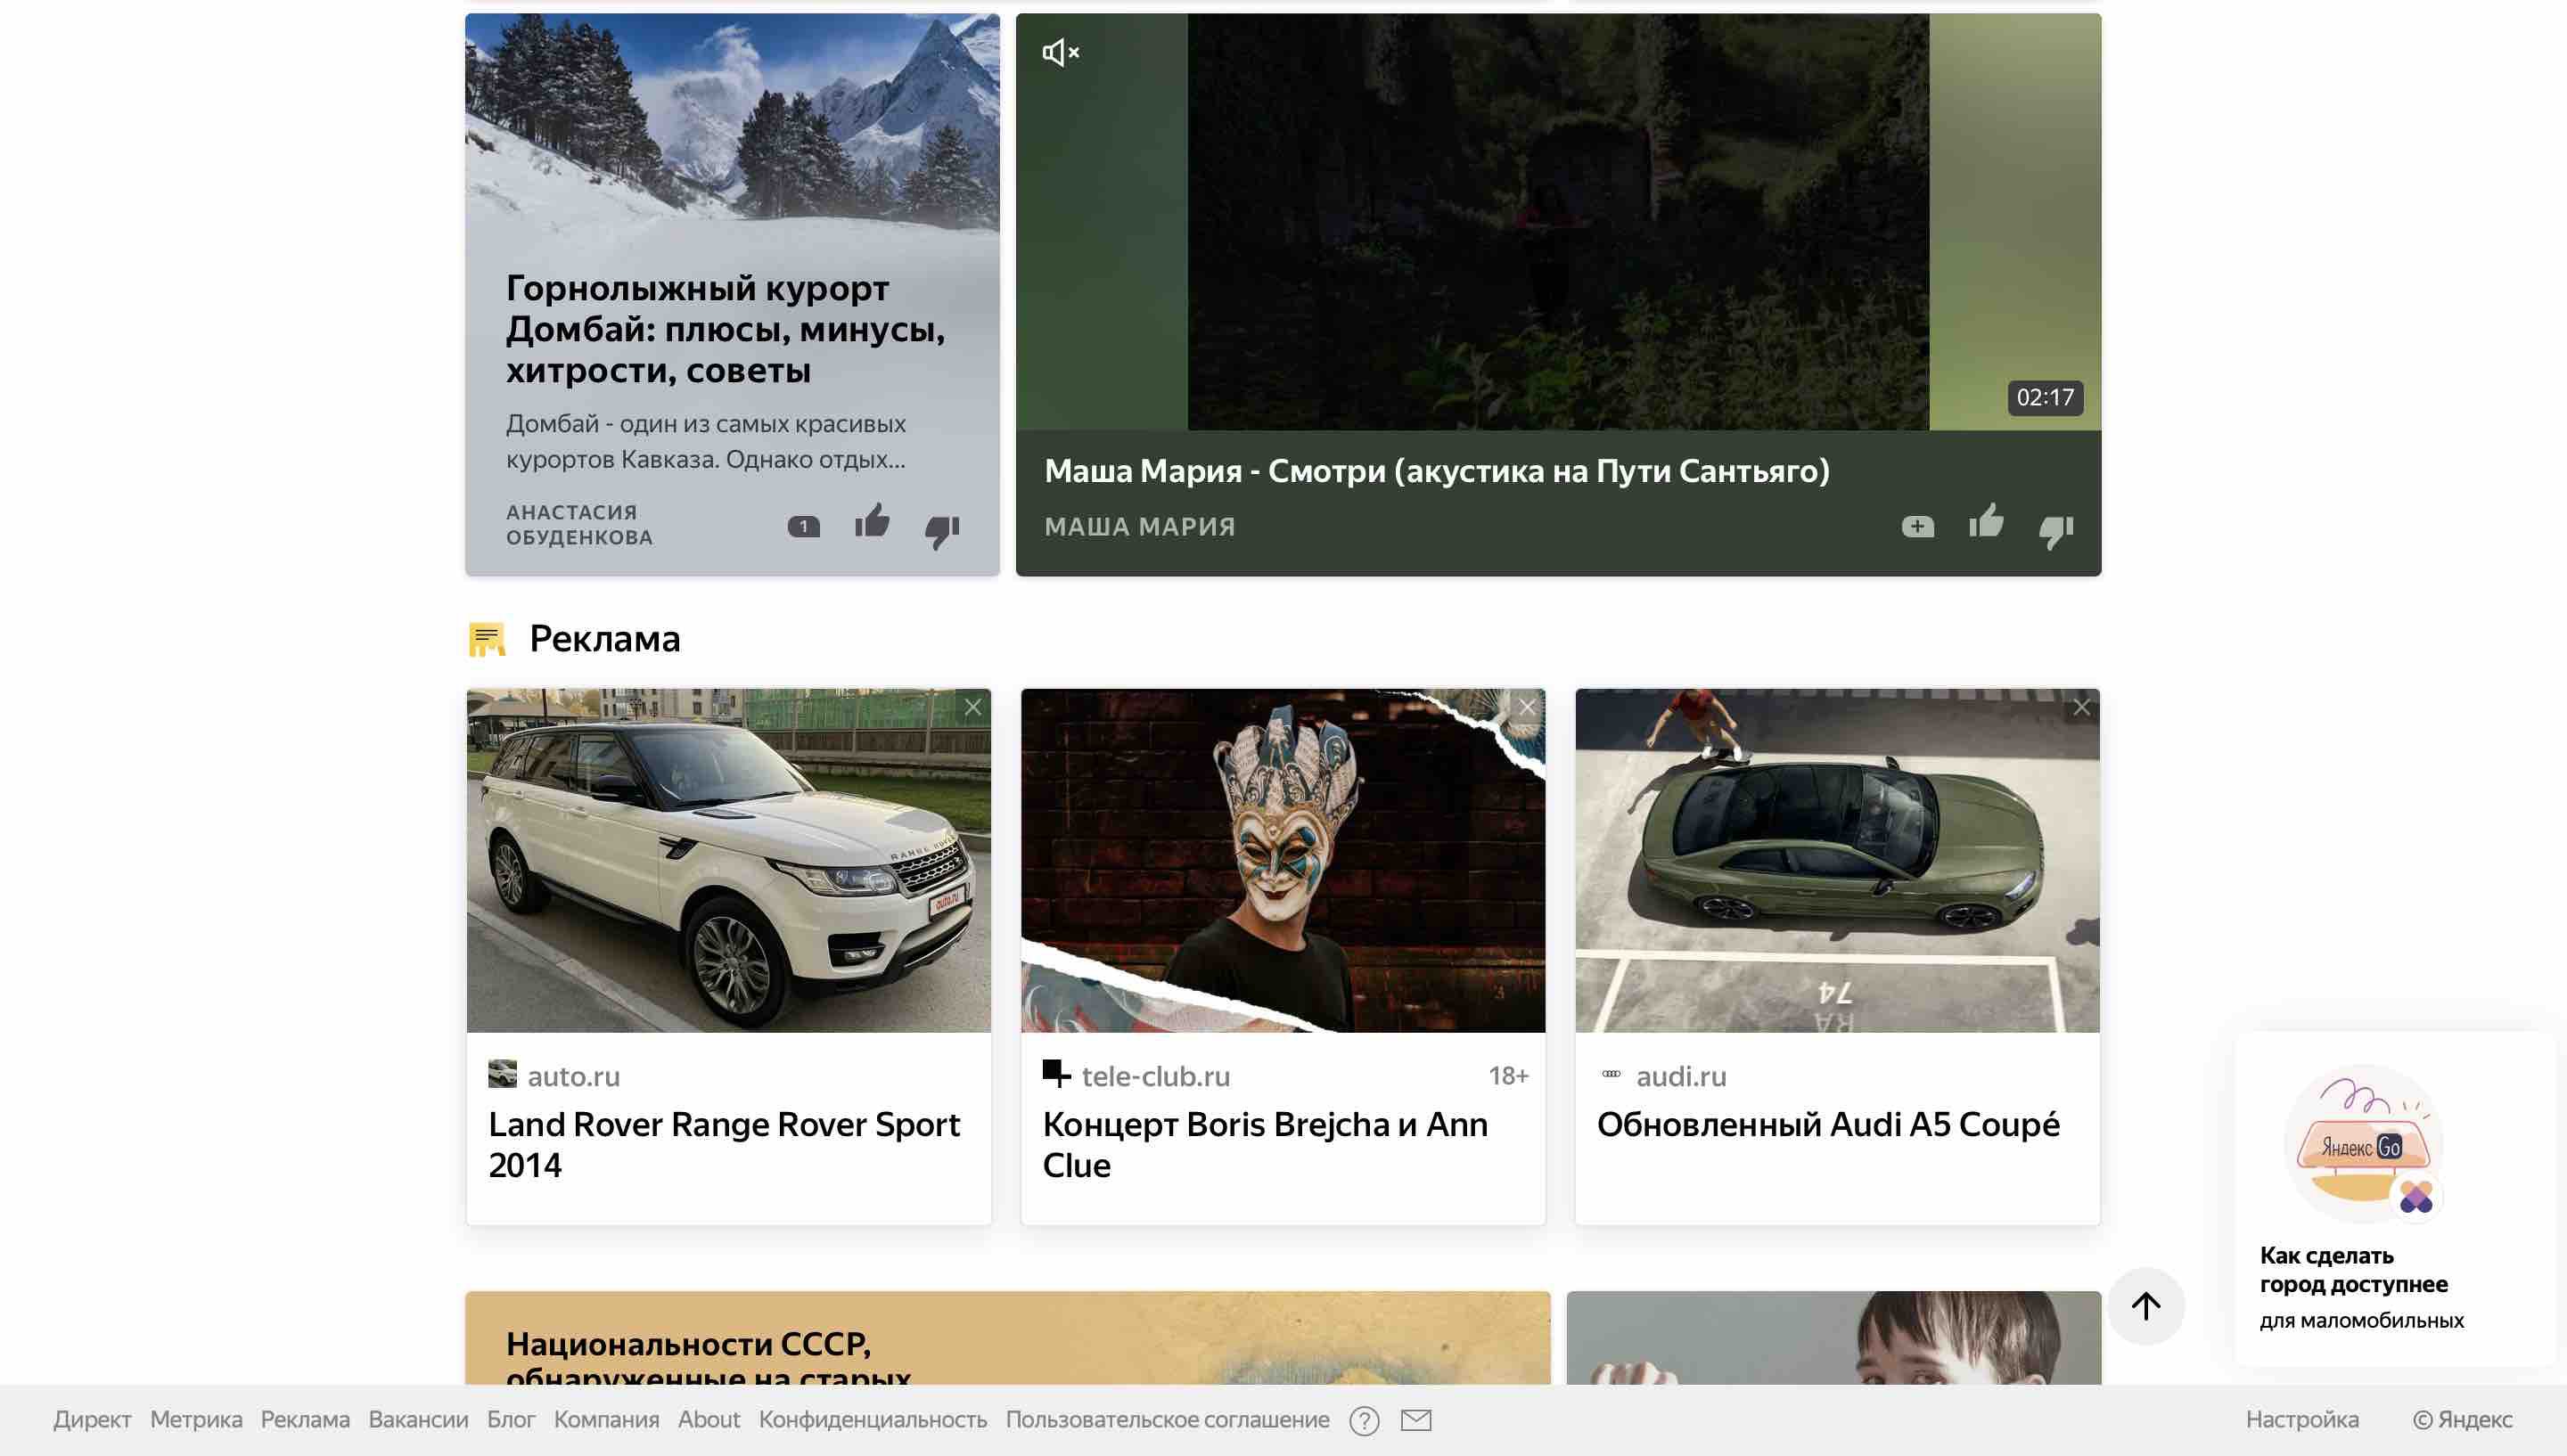This screenshot has height=1456, width=2567.
Task: Dislike the Маша Мария video
Action: tap(2056, 531)
